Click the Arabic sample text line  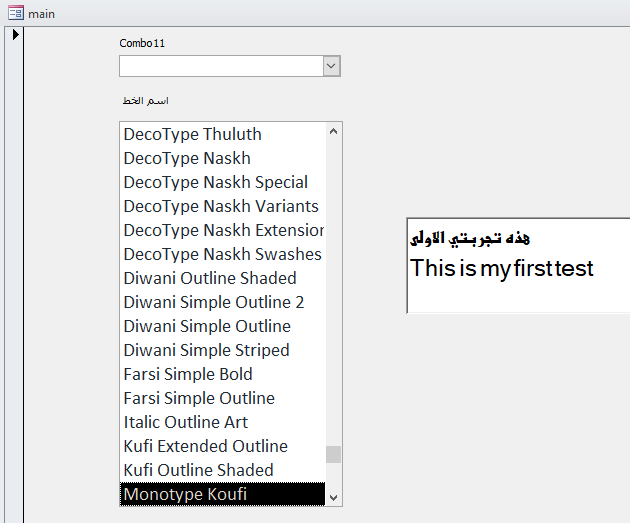(x=470, y=239)
